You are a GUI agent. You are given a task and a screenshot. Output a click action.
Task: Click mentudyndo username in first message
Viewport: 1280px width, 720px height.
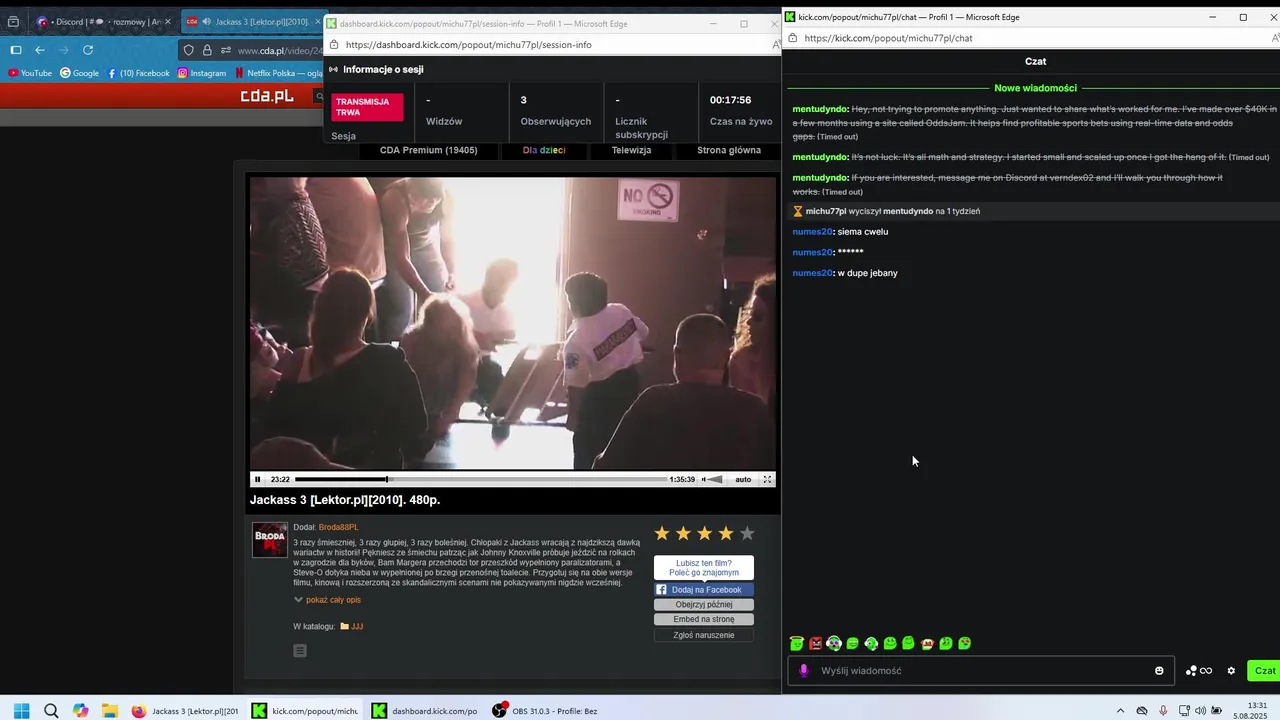click(x=820, y=109)
